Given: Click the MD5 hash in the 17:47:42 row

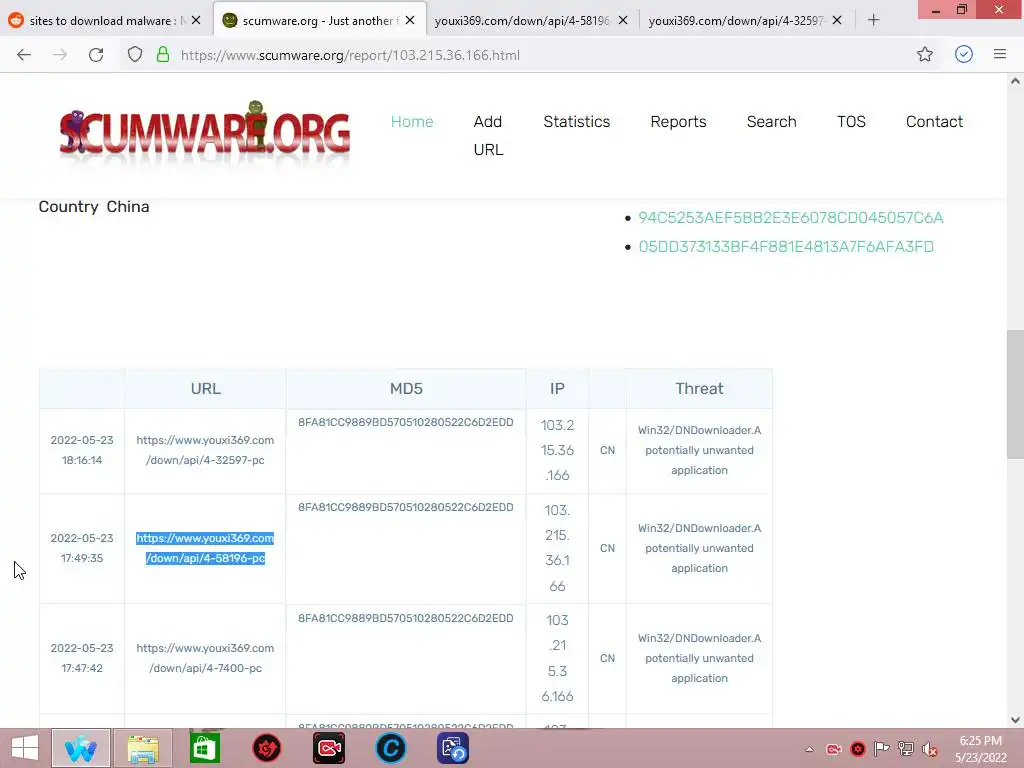Looking at the screenshot, I should click(x=406, y=618).
